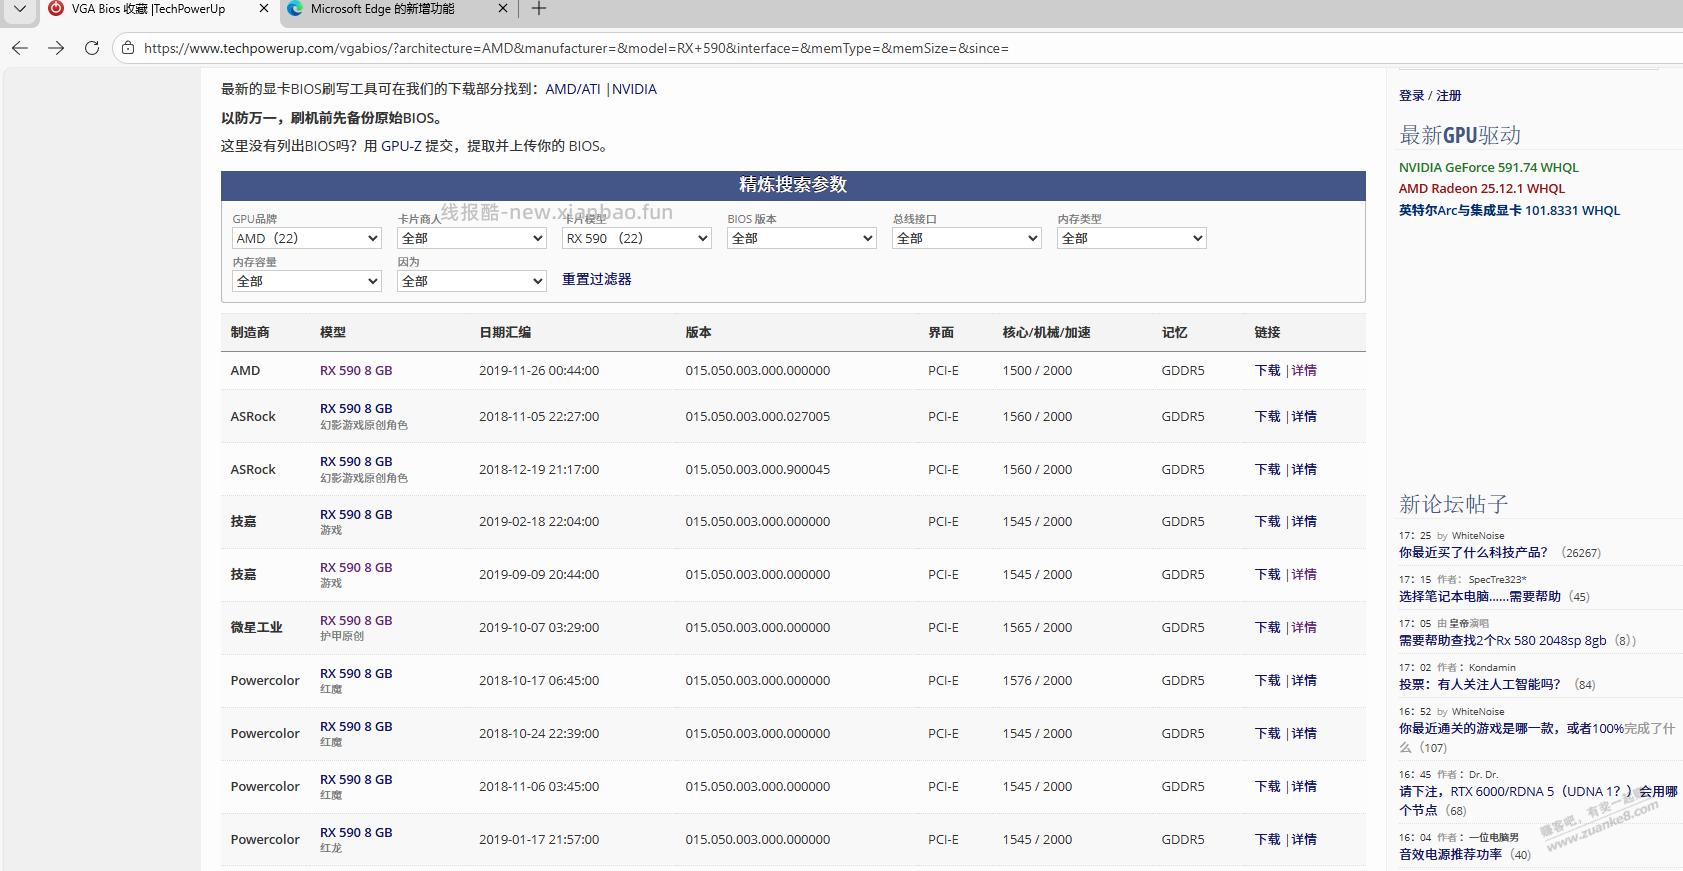Open forum post 选择笔记本电脑……需要帮助
The image size is (1683, 871).
[1480, 596]
